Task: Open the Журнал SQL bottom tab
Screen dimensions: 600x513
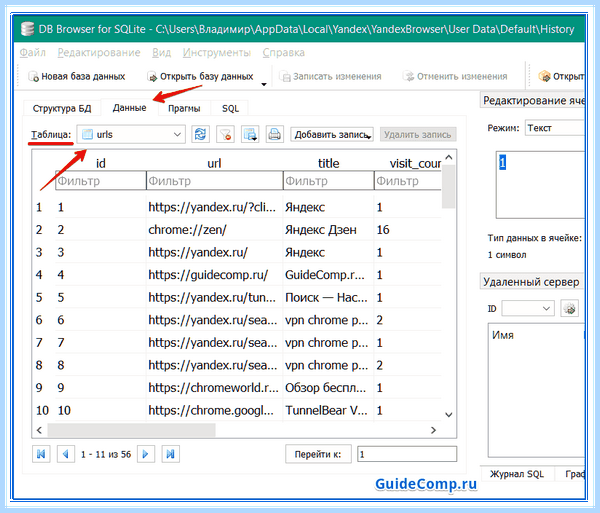Action: pos(517,474)
